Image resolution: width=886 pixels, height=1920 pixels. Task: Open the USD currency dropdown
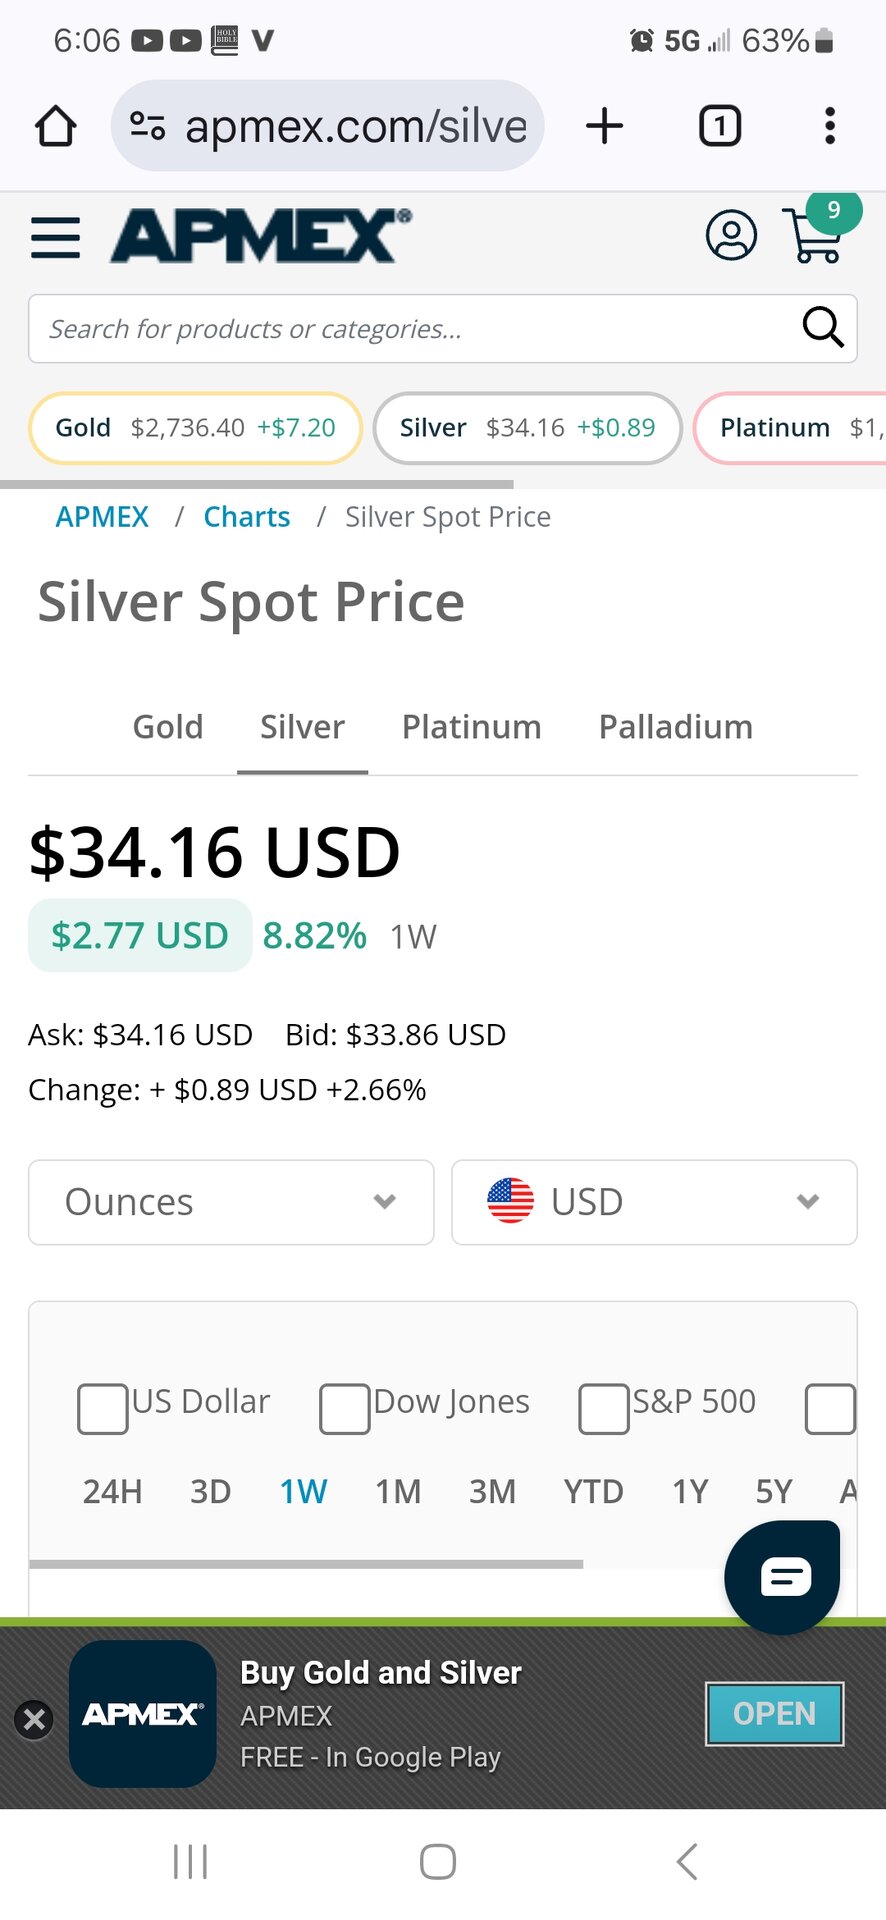coord(654,1202)
